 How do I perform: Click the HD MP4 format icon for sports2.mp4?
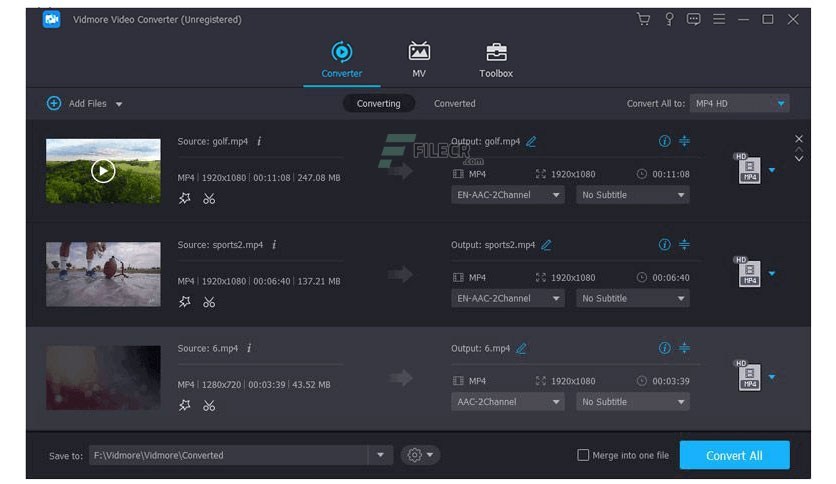coord(748,272)
